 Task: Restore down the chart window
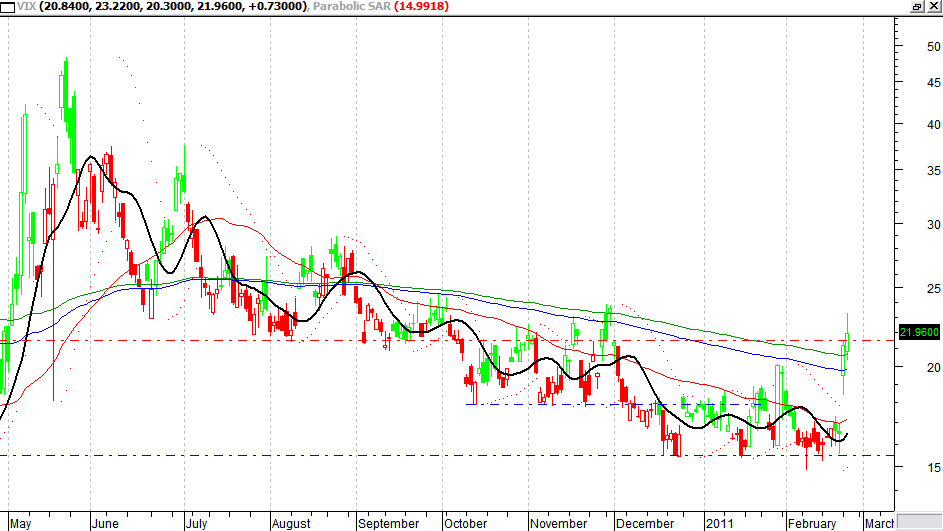pos(917,6)
